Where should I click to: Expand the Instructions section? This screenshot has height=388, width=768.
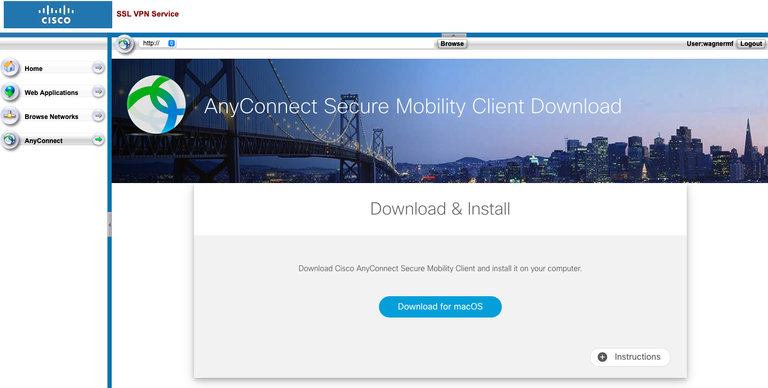[x=630, y=357]
